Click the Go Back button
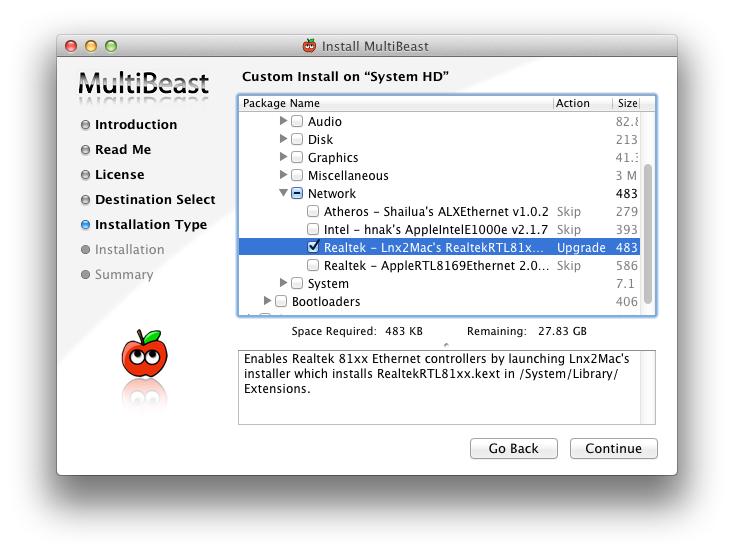734x554 pixels. [514, 449]
